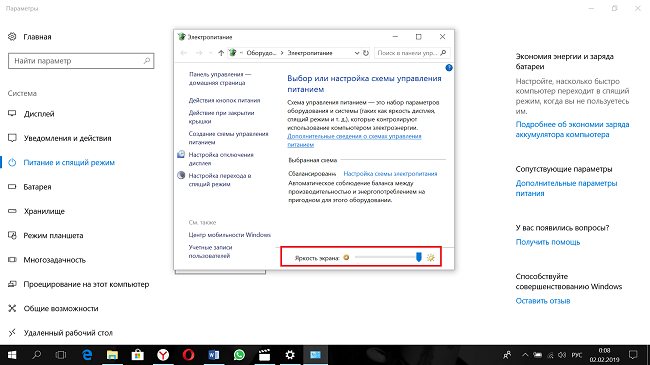This screenshot has width=650, height=365.
Task: Open Настройка схемы электропитания link
Action: (x=390, y=174)
